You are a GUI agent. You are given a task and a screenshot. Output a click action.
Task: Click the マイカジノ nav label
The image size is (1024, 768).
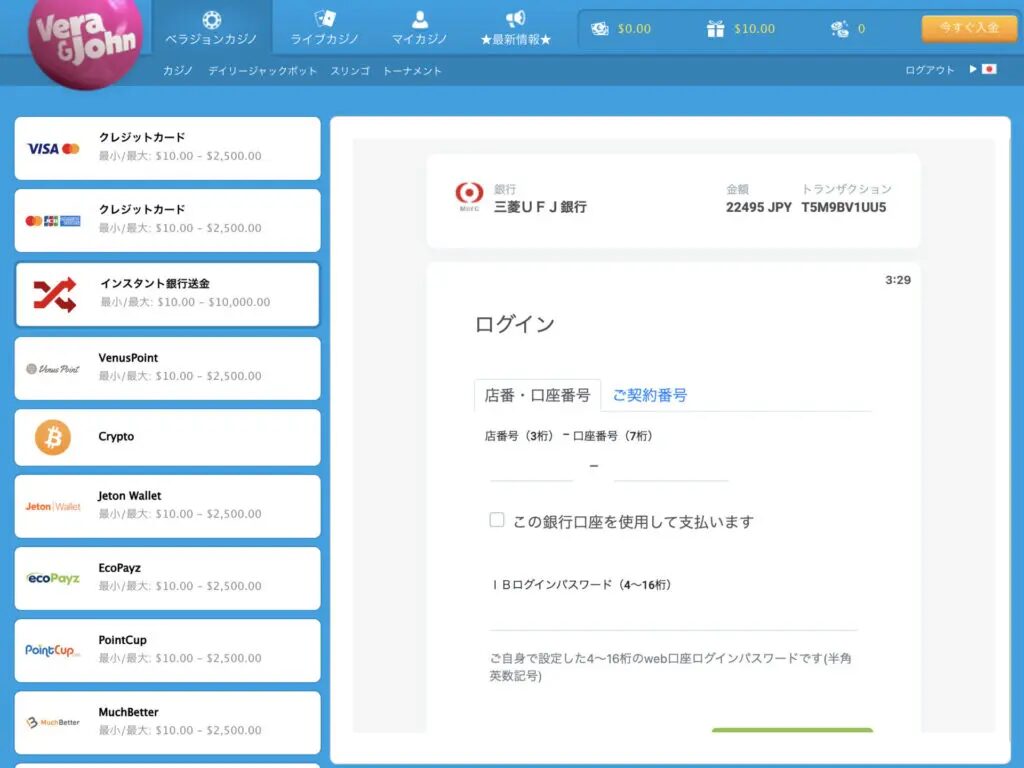[x=420, y=39]
